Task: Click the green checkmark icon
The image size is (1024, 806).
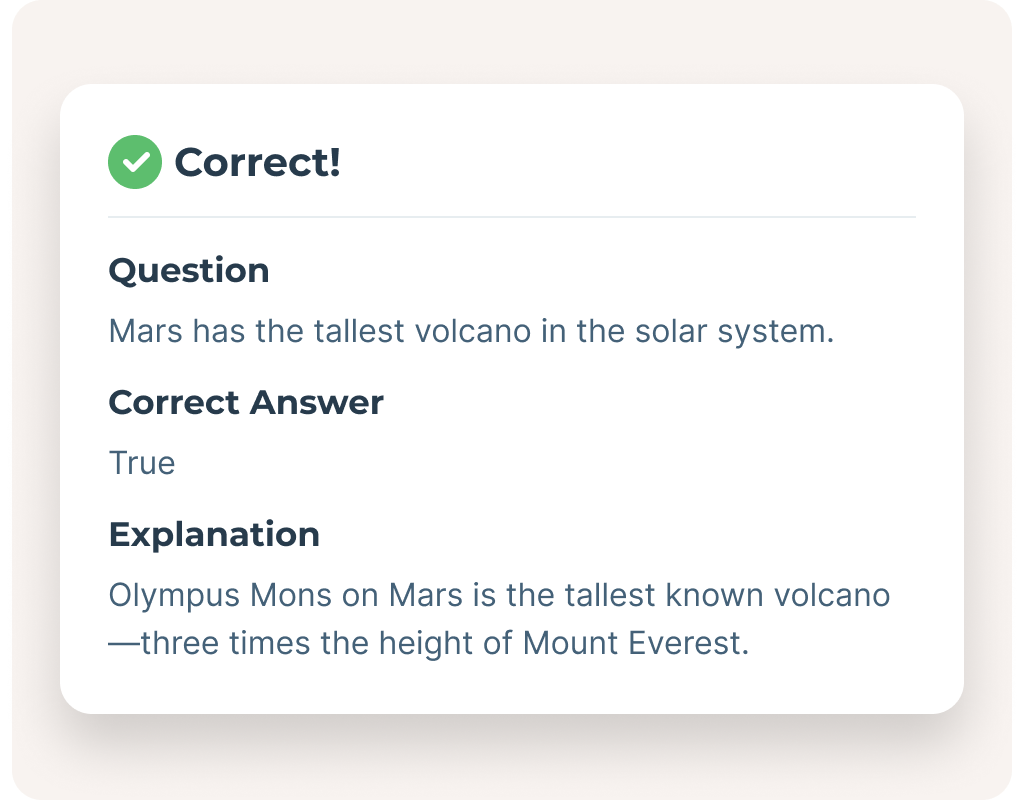Action: click(134, 162)
